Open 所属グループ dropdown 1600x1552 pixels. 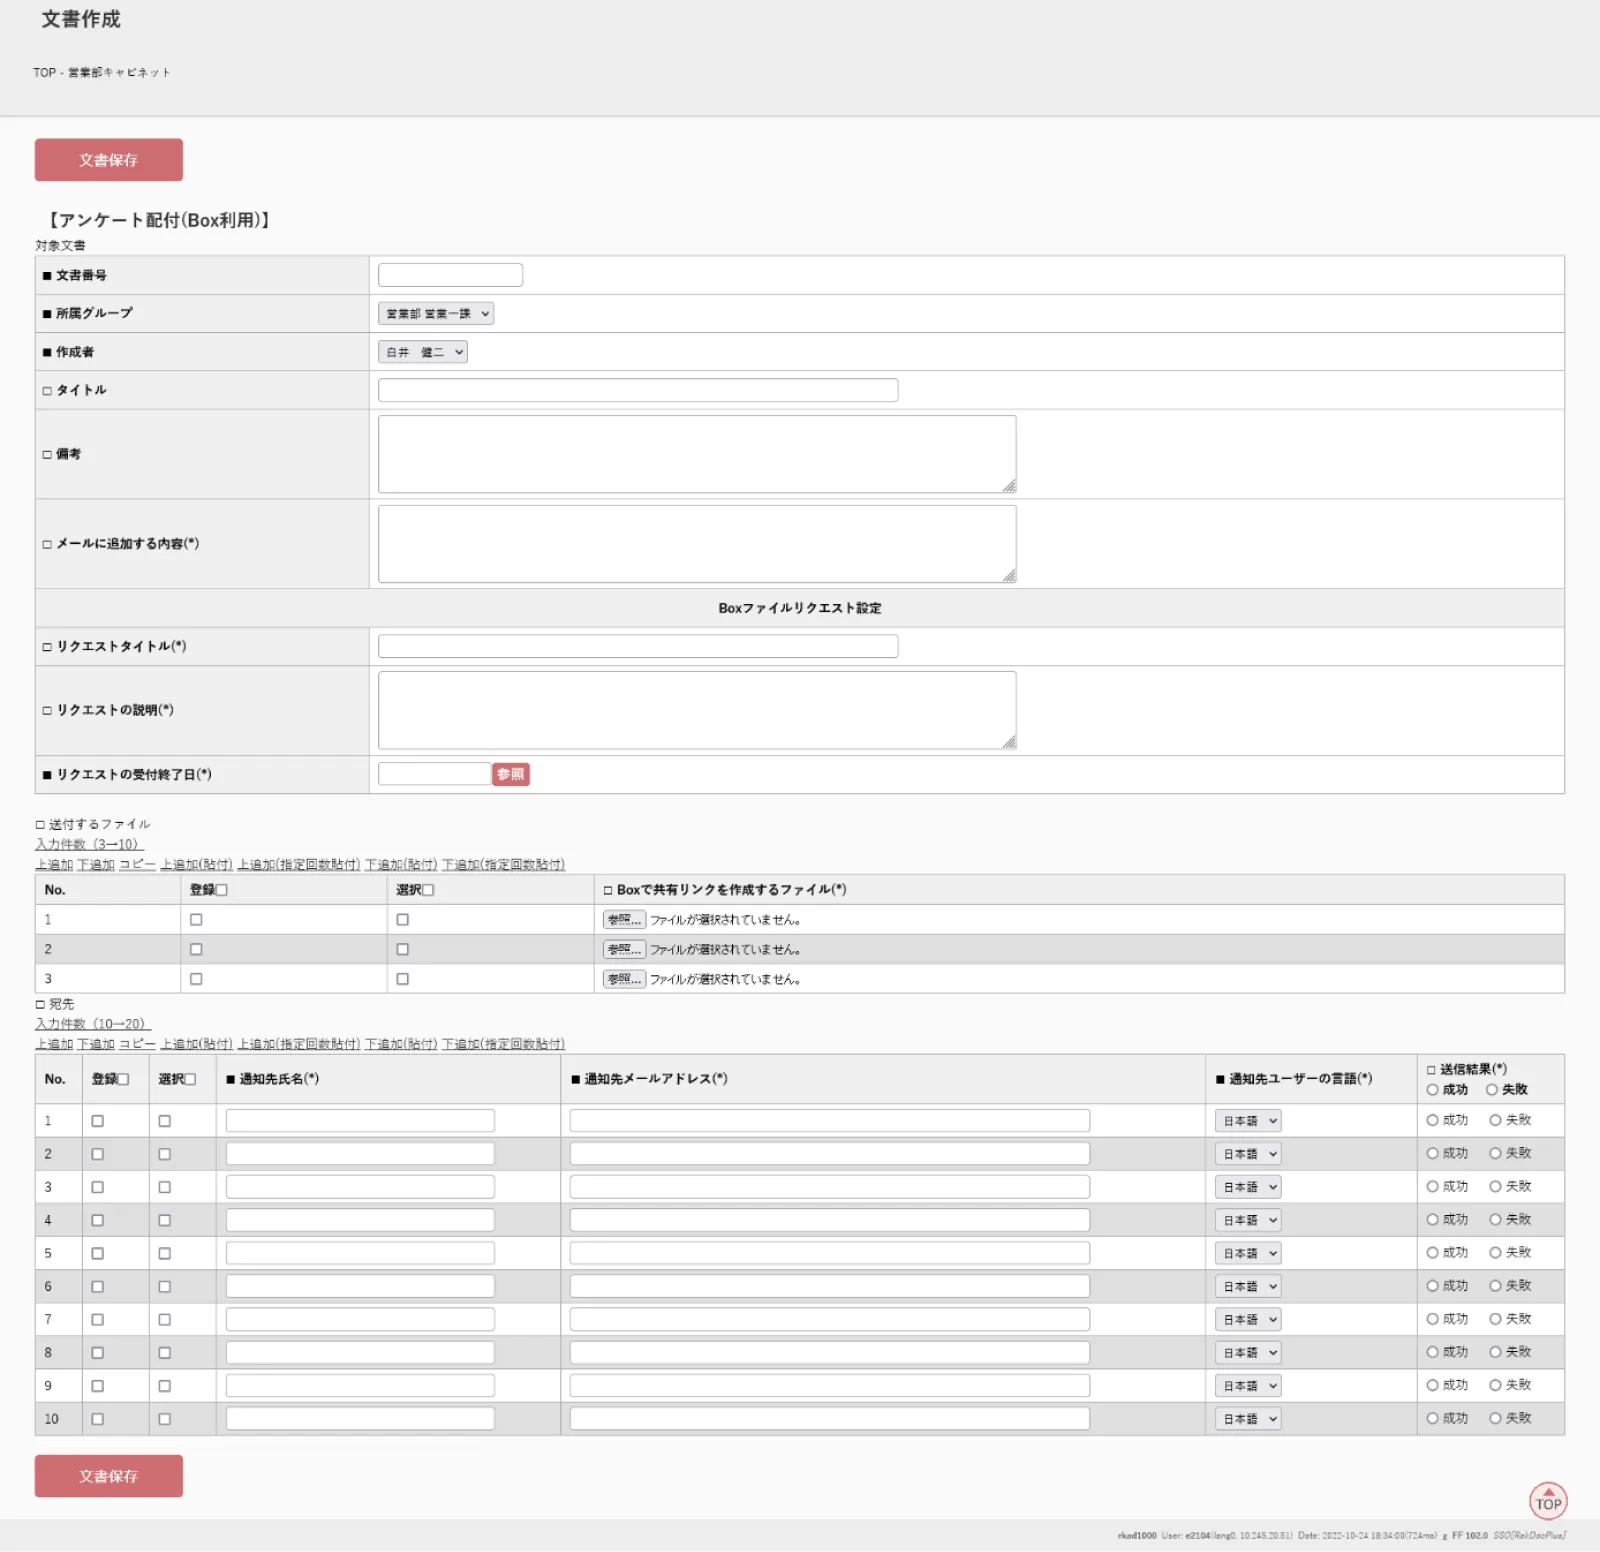(x=436, y=314)
